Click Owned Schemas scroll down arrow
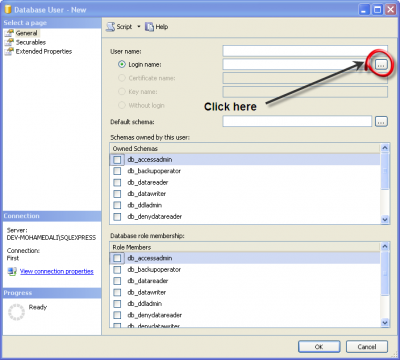The width and height of the screenshot is (400, 360). coord(385,219)
